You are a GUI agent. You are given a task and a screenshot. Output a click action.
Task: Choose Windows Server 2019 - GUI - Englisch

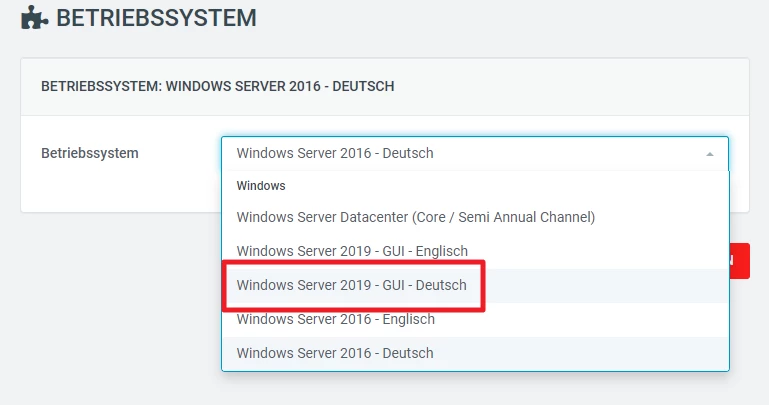click(x=352, y=251)
